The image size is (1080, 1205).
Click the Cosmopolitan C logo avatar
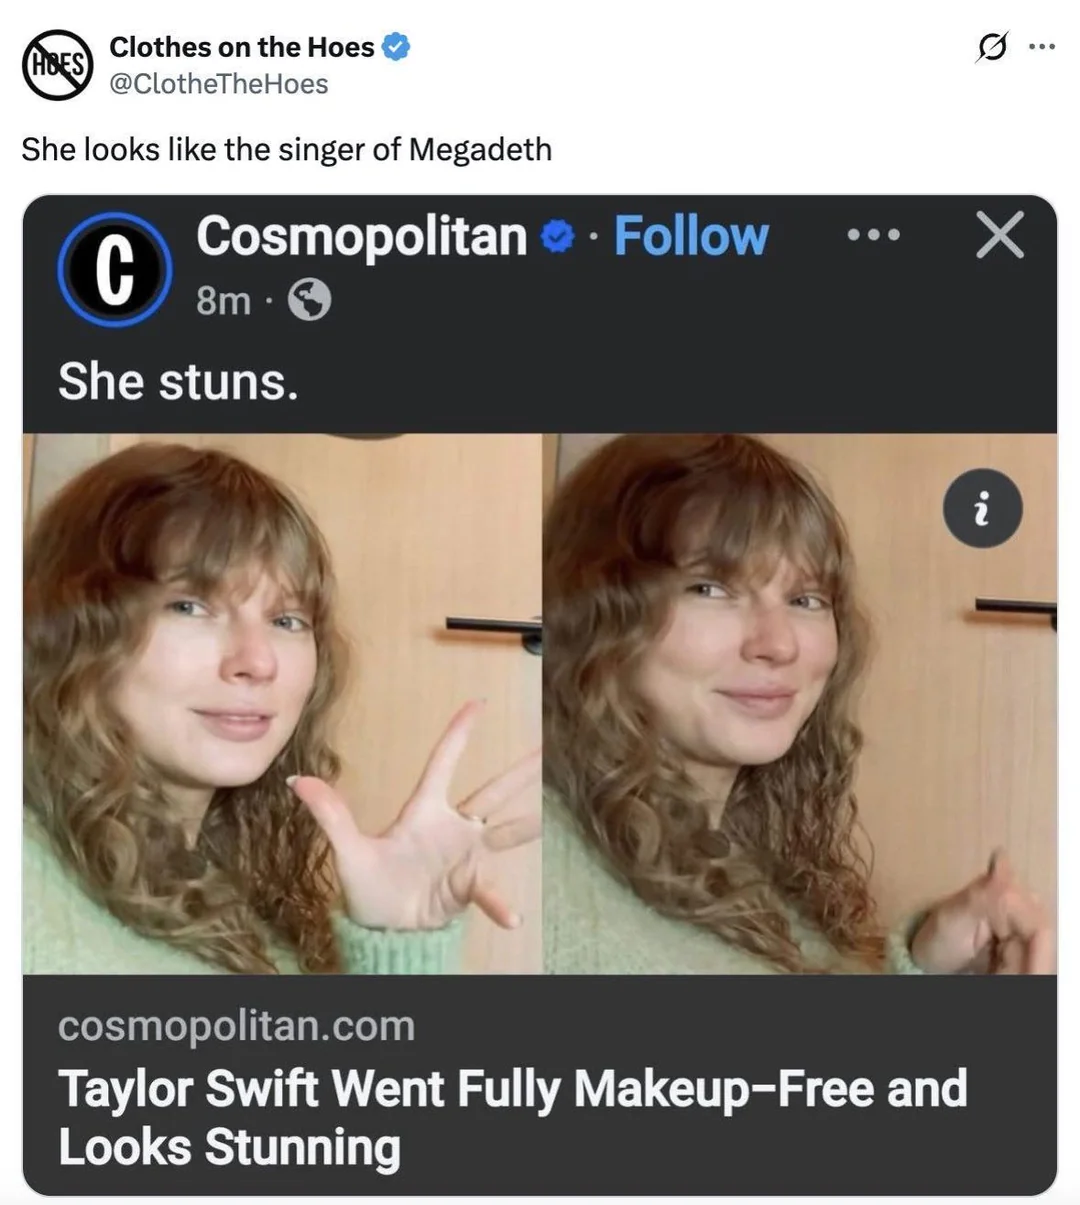tap(115, 269)
